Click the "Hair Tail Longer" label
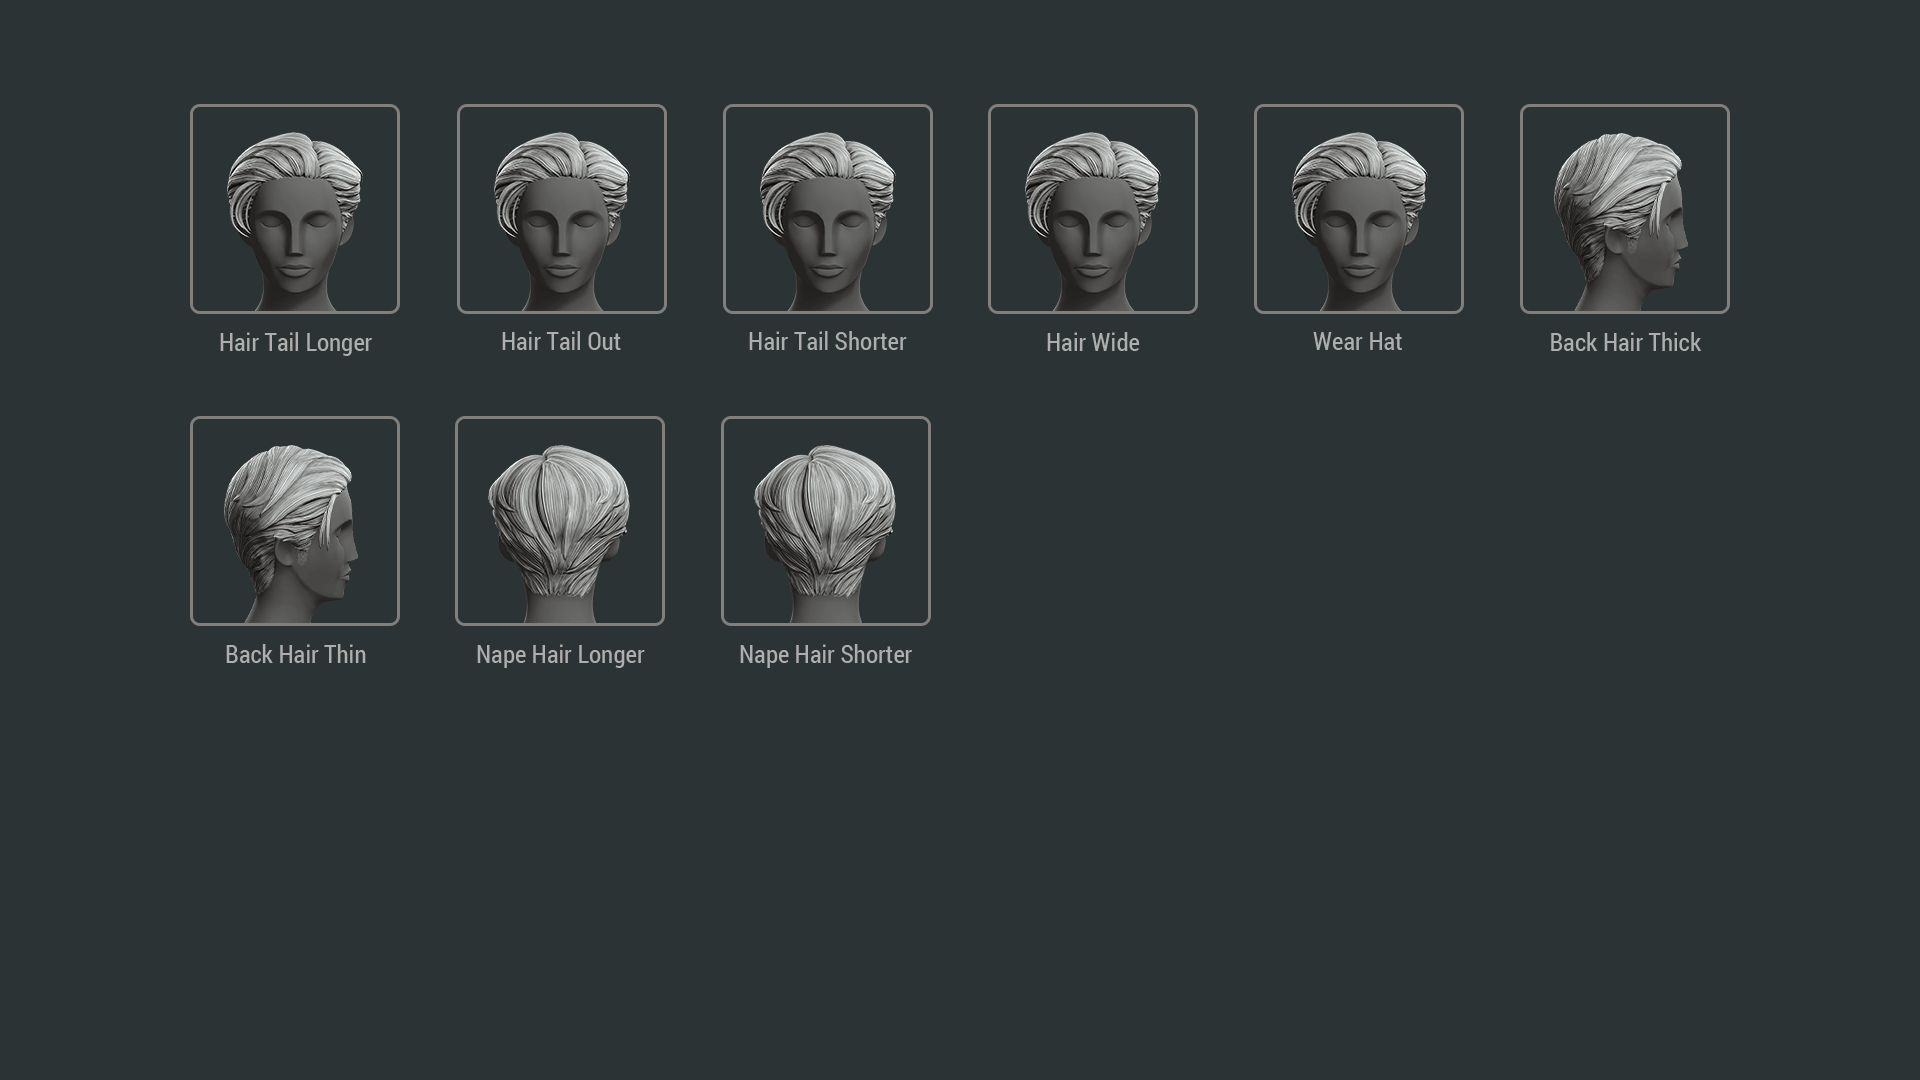The image size is (1920, 1080). click(x=295, y=343)
